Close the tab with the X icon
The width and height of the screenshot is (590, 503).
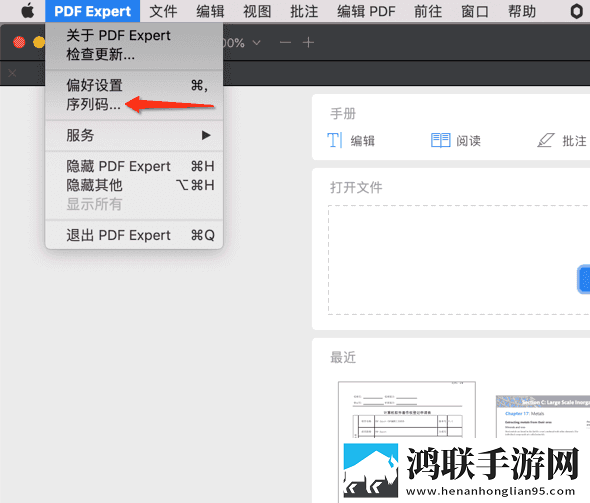(12, 73)
